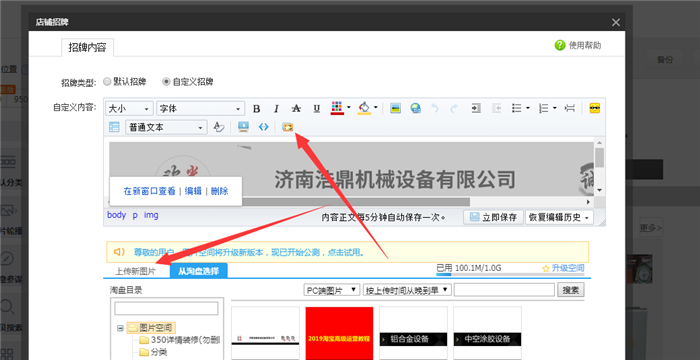
Task: Open the PC端图片 filter dropdown
Action: point(332,290)
